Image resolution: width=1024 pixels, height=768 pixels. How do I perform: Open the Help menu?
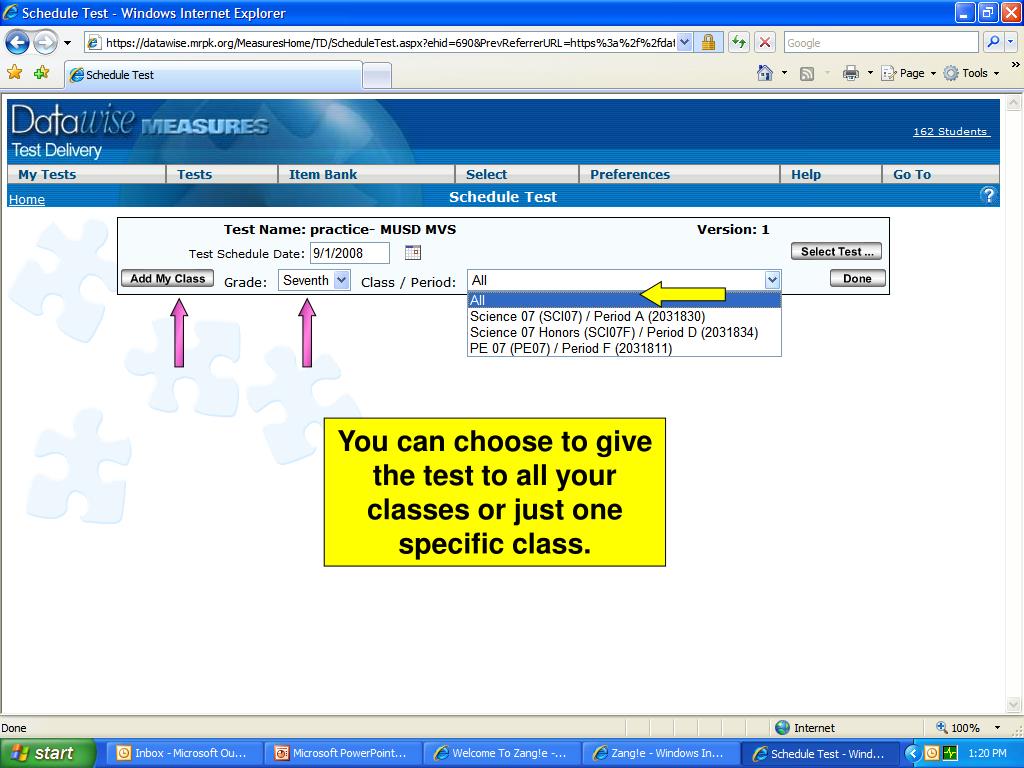click(806, 174)
